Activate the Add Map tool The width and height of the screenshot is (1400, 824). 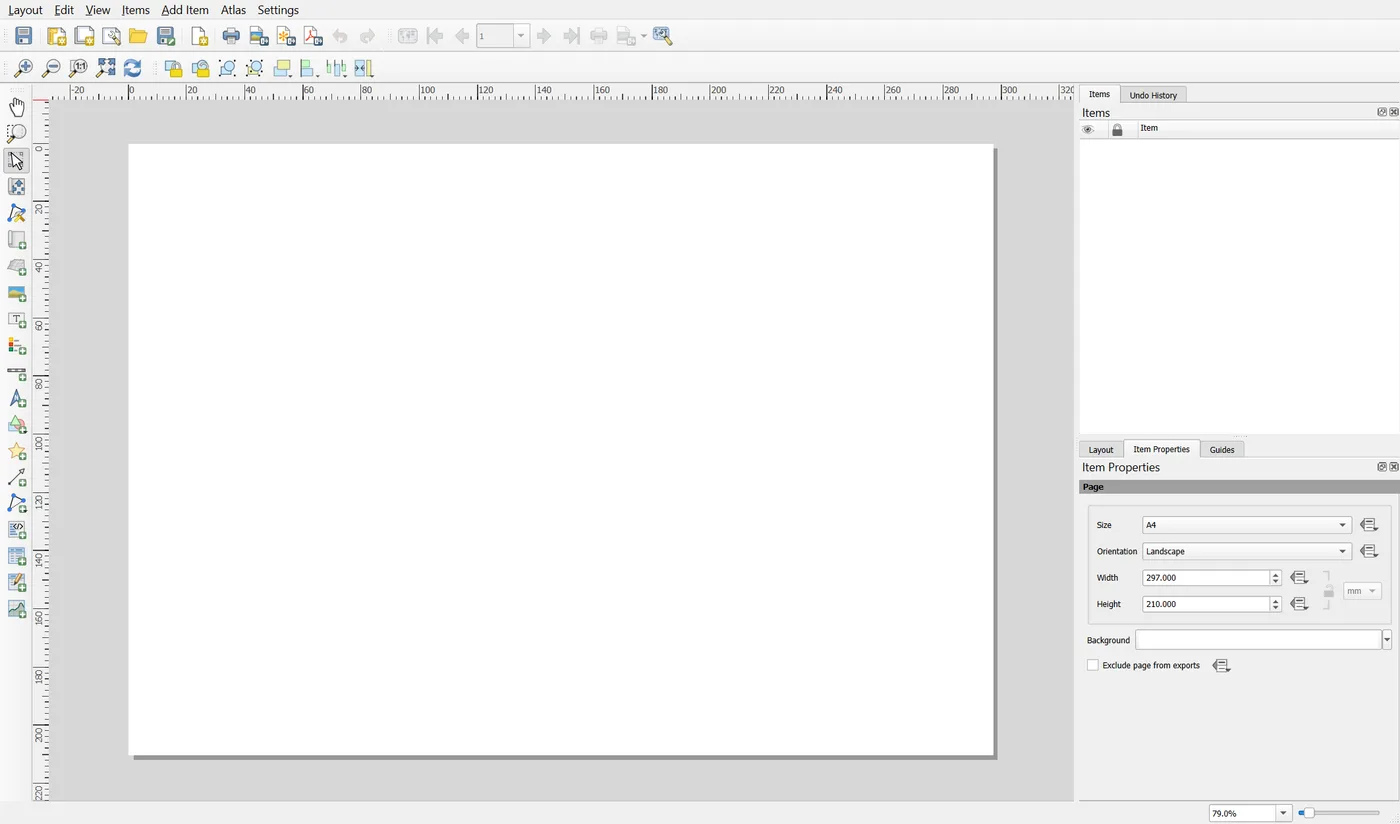(17, 240)
